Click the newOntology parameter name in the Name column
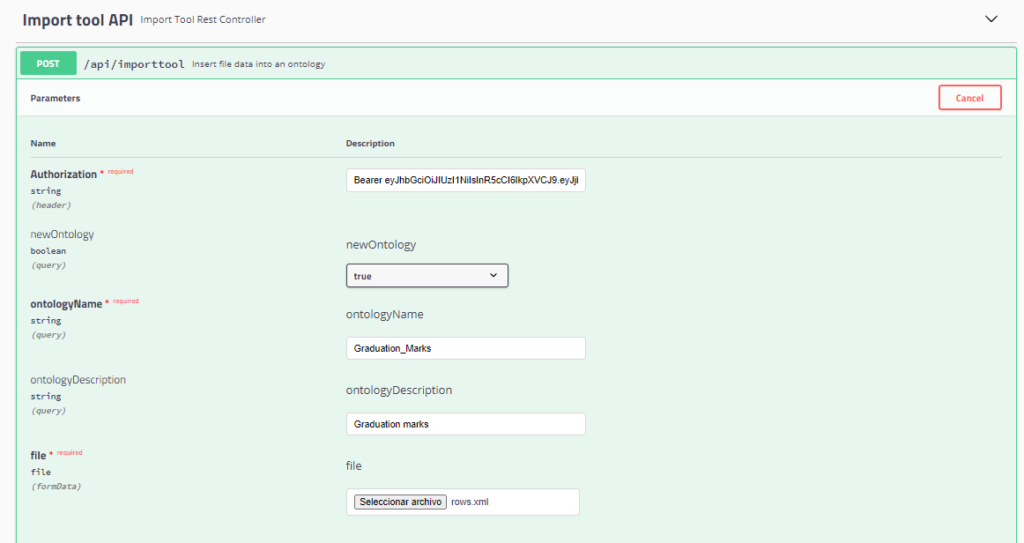Viewport: 1024px width, 543px height. click(62, 234)
